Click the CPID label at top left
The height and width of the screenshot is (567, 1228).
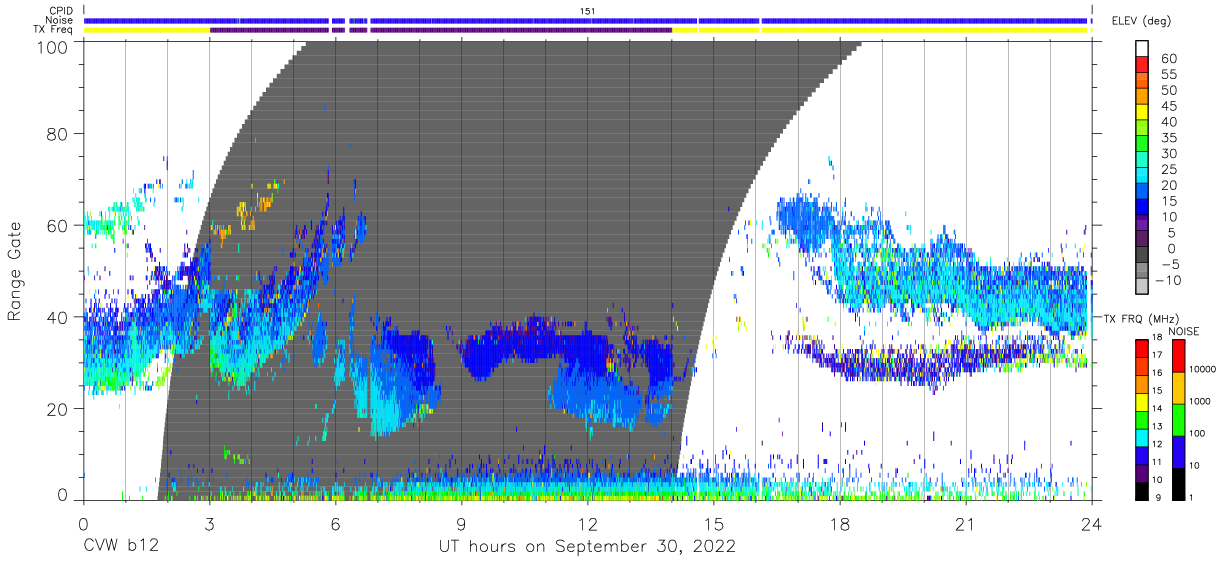[x=61, y=11]
